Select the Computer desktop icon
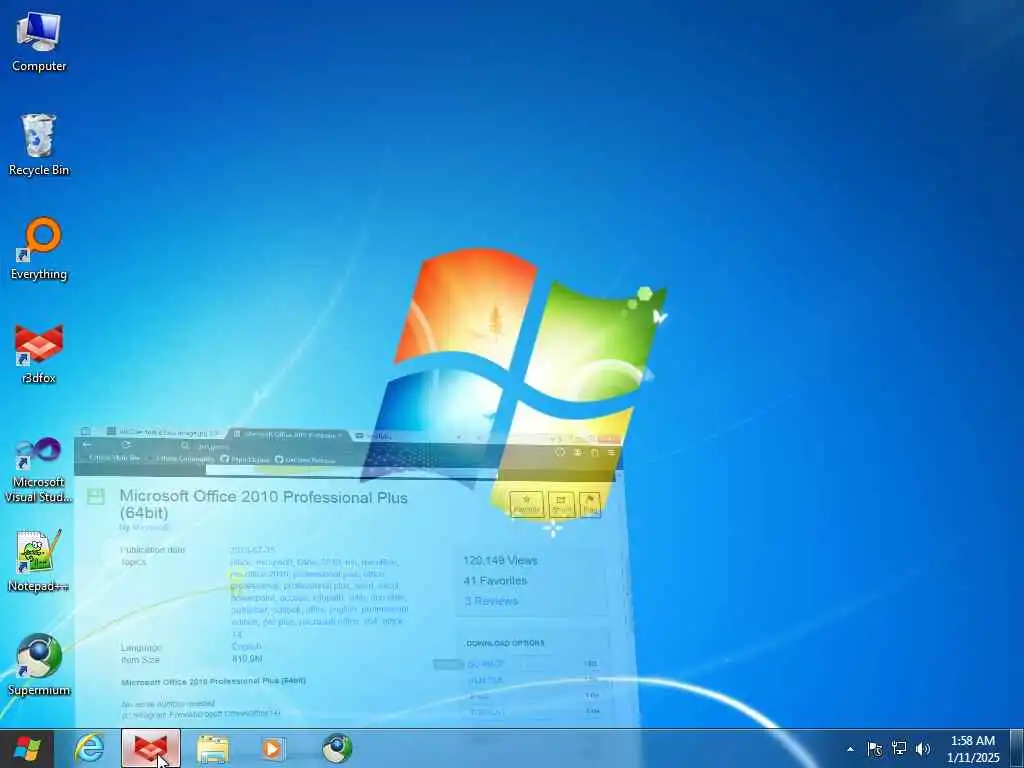This screenshot has width=1024, height=768. click(39, 42)
